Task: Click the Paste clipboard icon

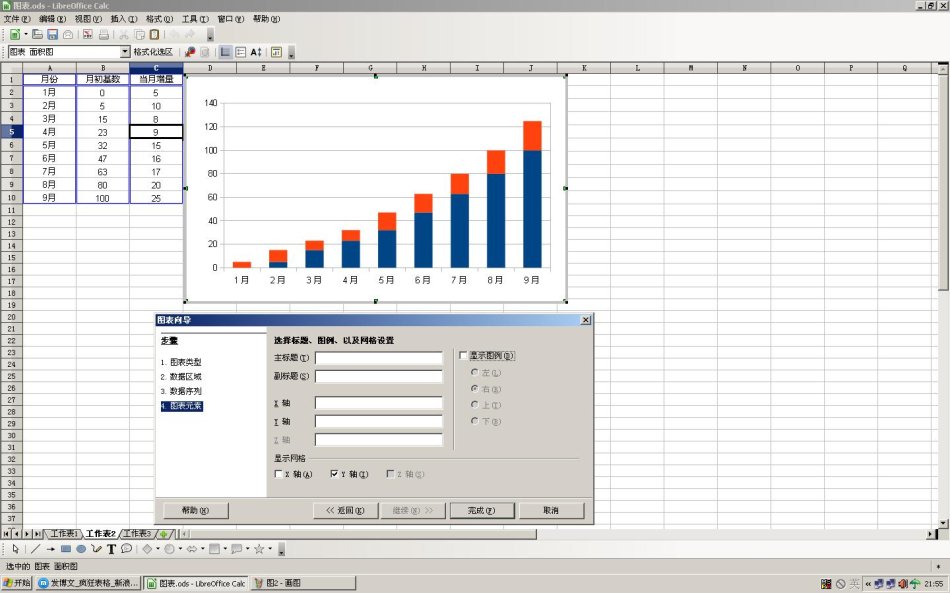Action: tap(154, 35)
